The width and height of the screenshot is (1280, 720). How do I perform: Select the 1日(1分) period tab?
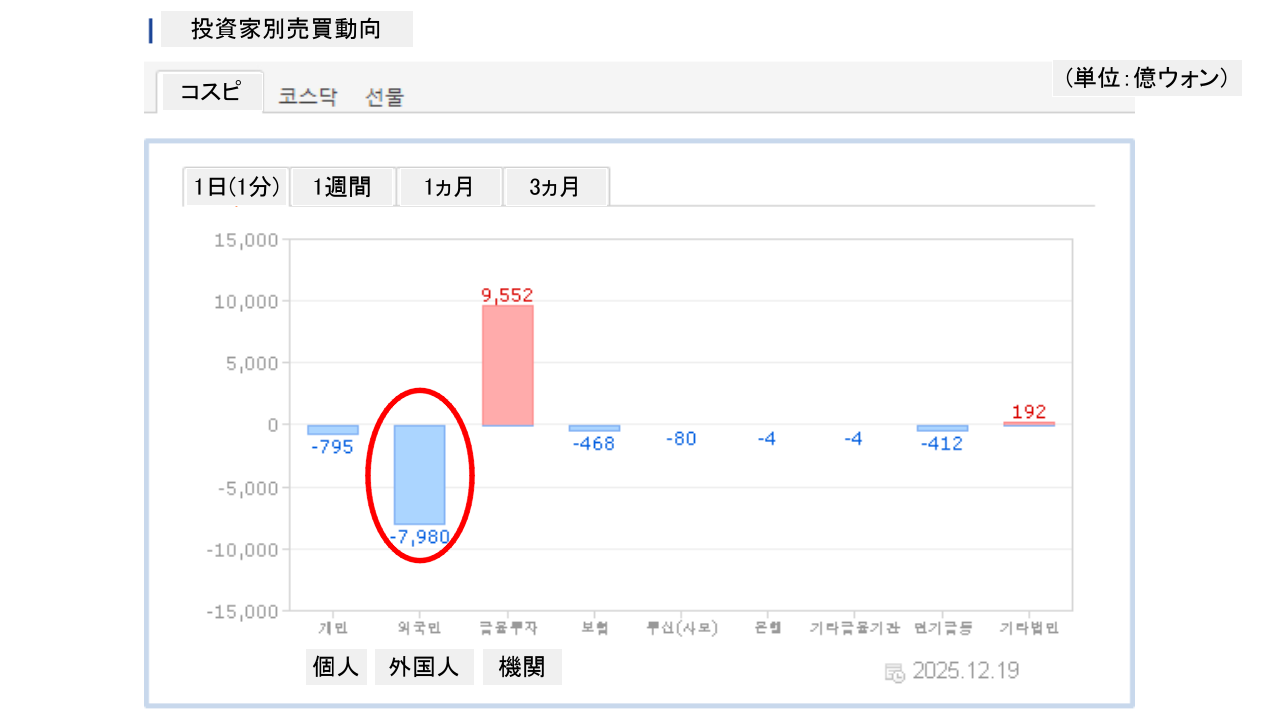point(236,187)
